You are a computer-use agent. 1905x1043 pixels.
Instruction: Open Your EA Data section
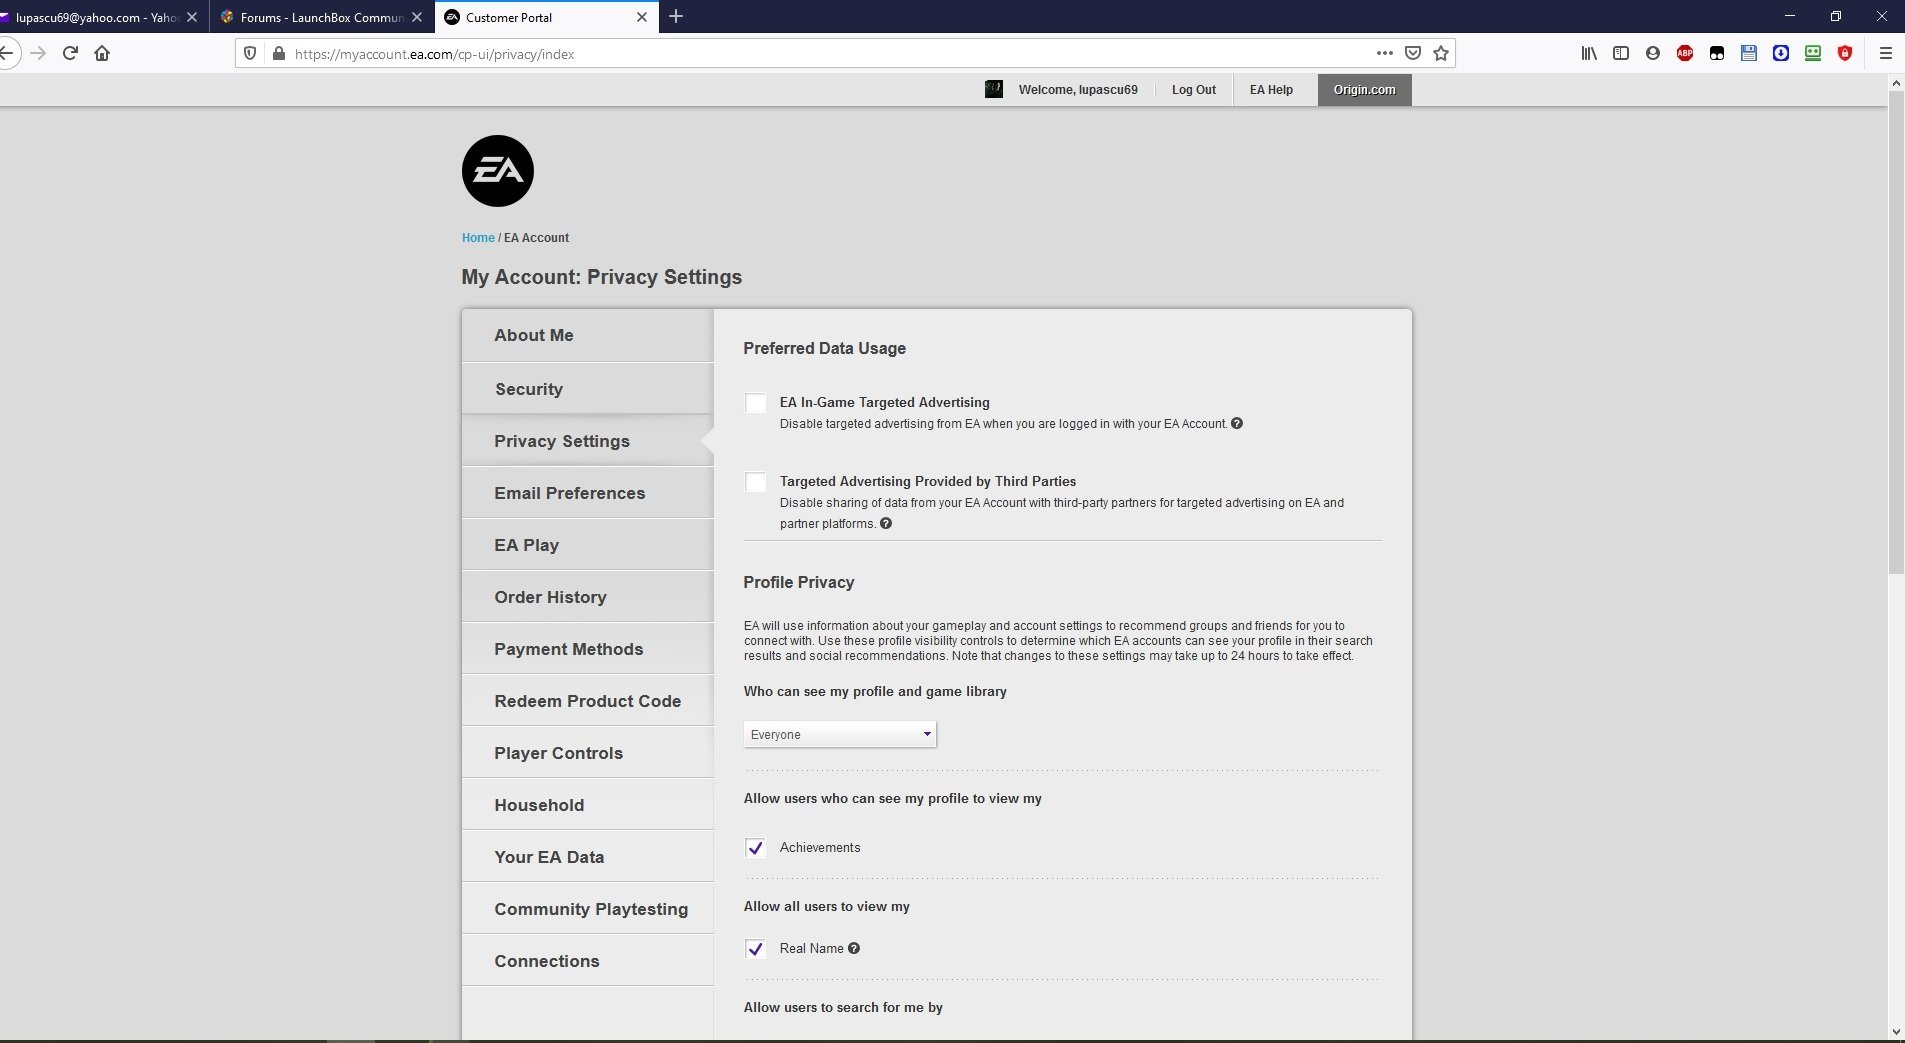(588, 857)
